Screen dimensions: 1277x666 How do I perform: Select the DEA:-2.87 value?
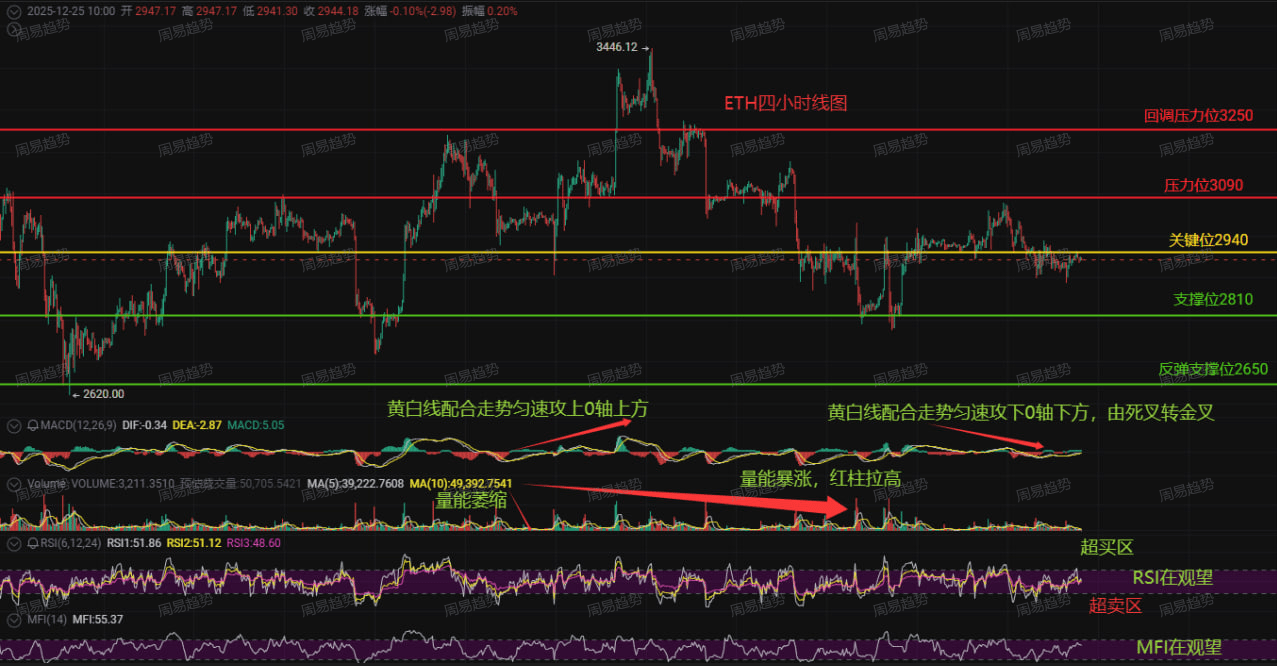197,425
